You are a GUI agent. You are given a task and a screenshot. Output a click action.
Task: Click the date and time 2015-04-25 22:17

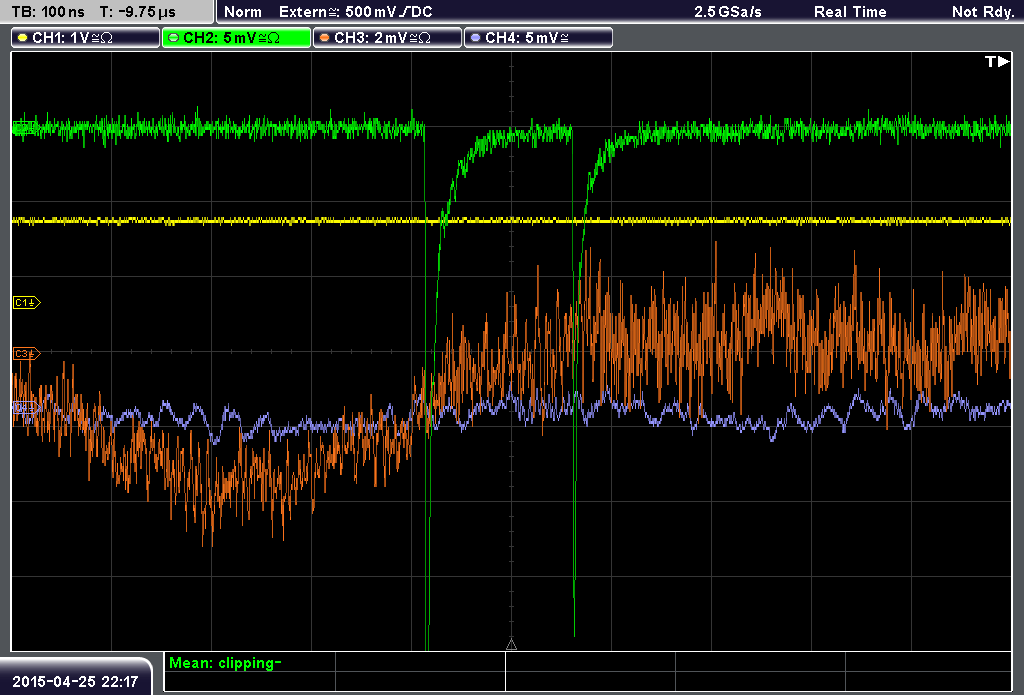pyautogui.click(x=75, y=682)
